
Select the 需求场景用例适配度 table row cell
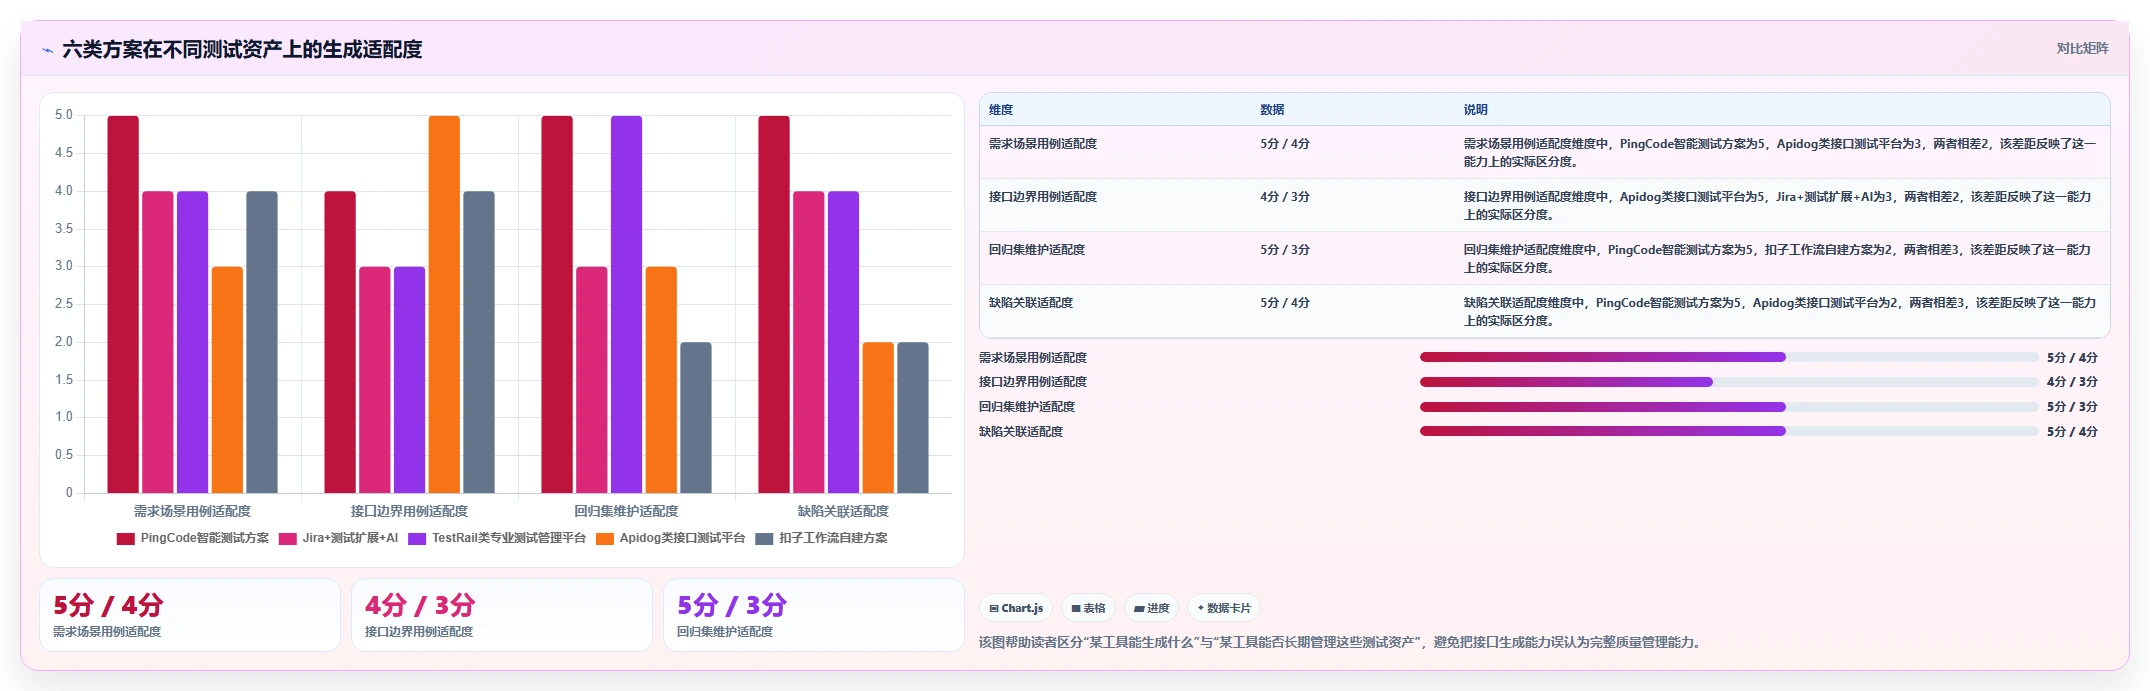click(1043, 144)
